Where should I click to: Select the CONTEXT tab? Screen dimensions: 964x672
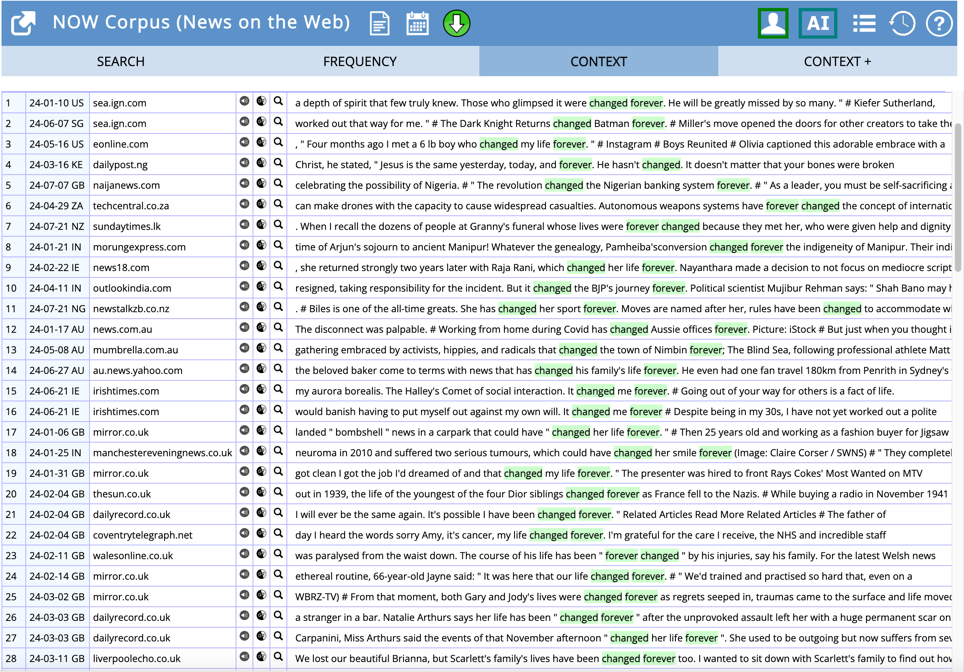[x=598, y=61]
